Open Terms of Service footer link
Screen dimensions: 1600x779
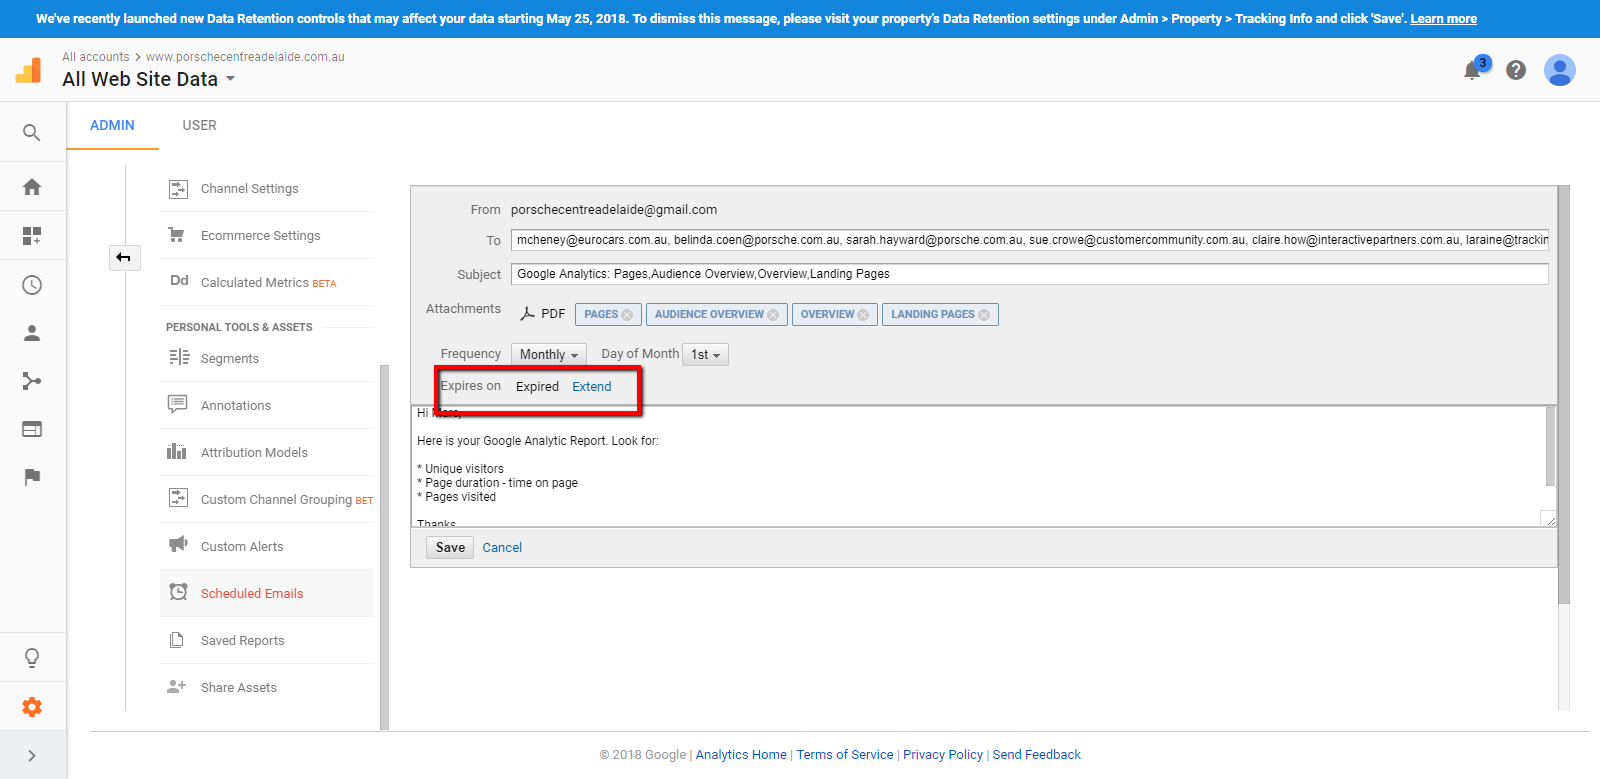click(x=845, y=755)
